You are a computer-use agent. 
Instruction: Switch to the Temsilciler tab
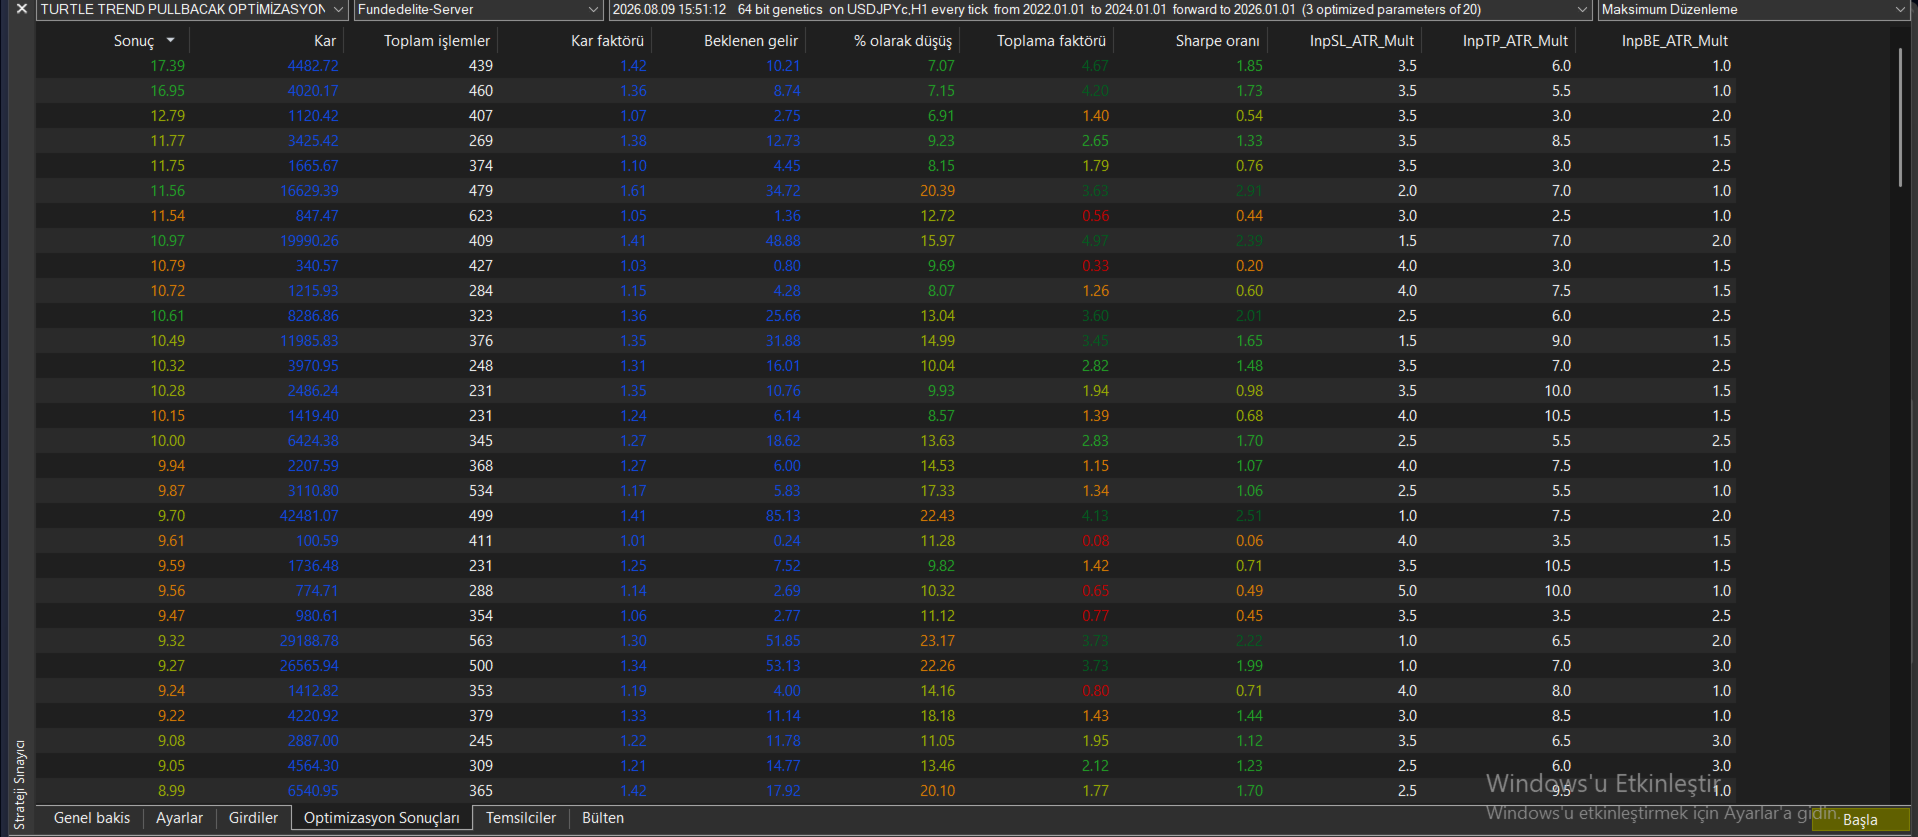click(x=521, y=818)
